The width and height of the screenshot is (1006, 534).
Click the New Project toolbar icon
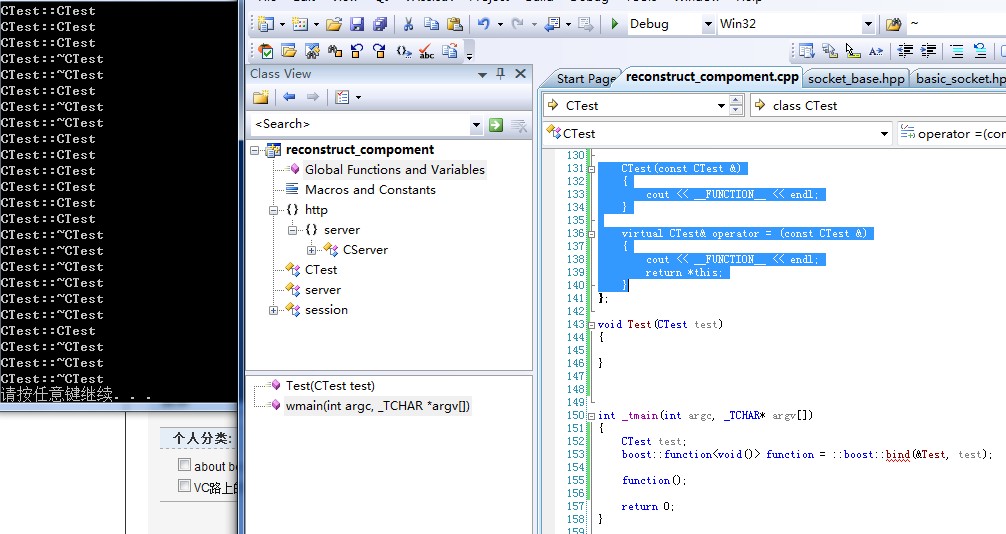point(266,24)
